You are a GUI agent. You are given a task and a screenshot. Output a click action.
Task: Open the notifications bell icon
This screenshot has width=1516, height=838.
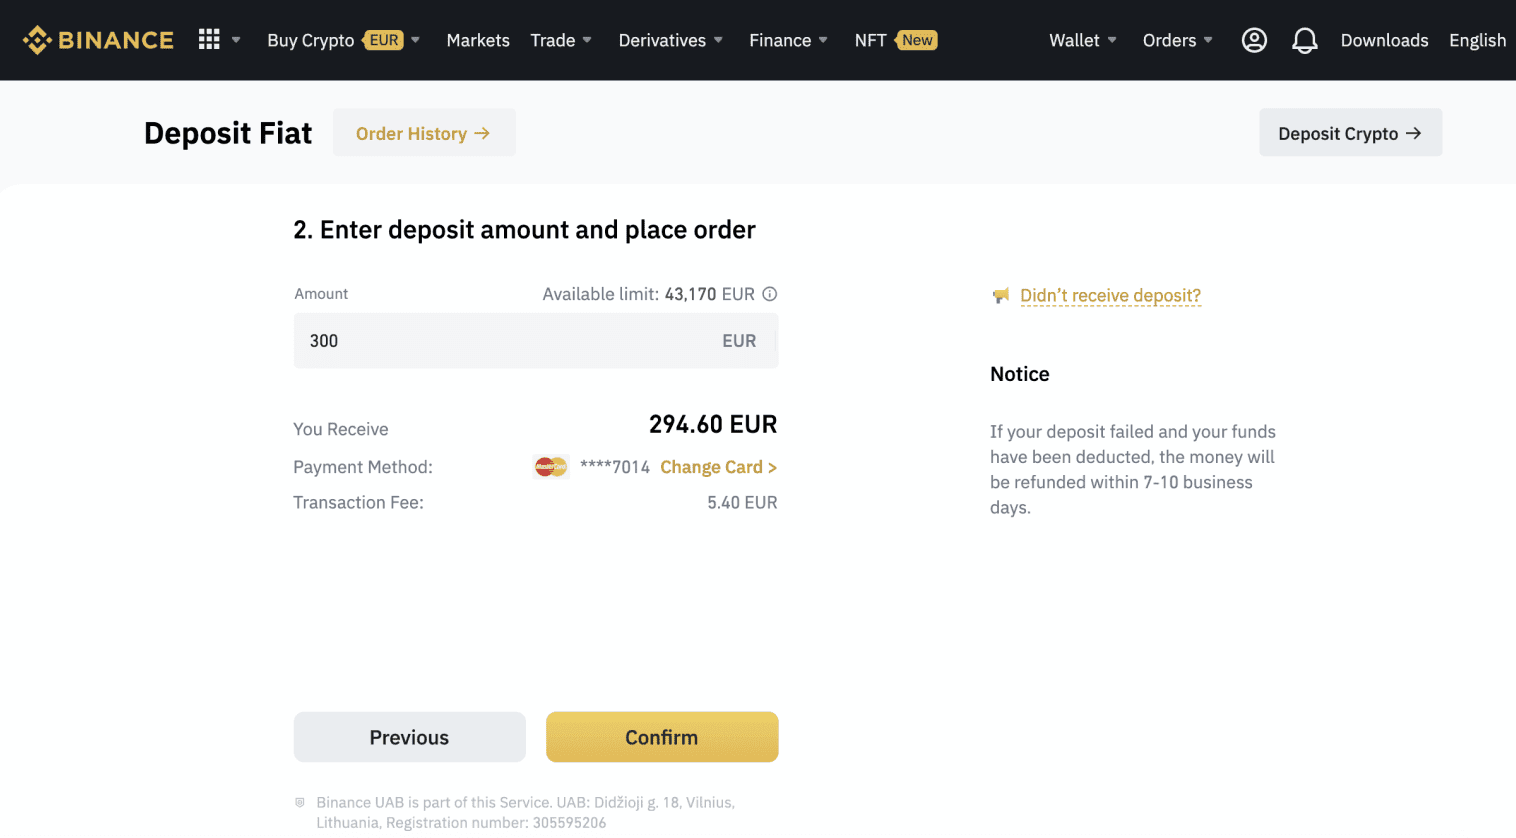(1304, 40)
